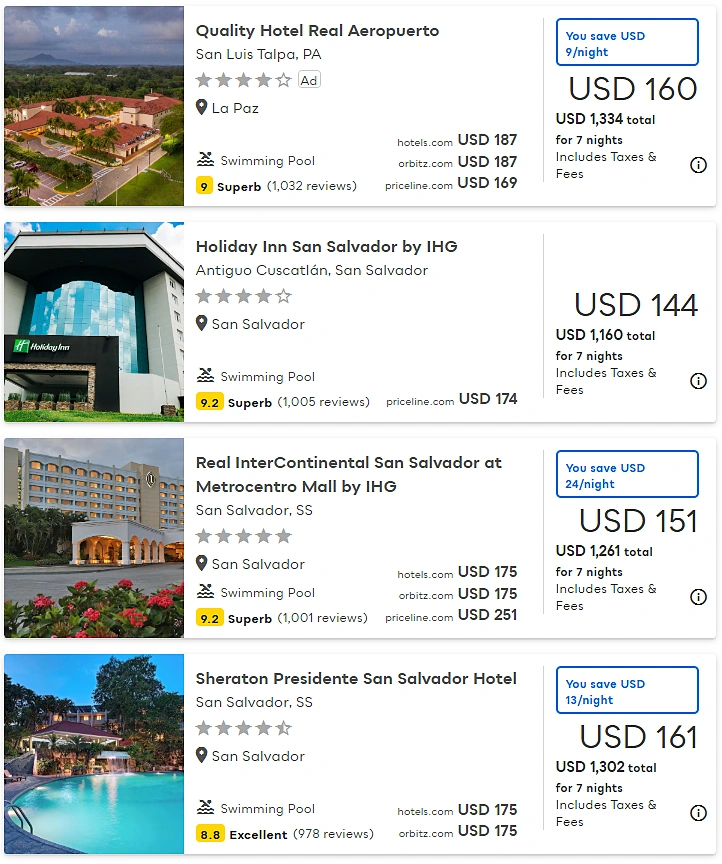Open Quality Hotel Real Aeropuerto listing title
722x864 pixels.
pyautogui.click(x=317, y=31)
